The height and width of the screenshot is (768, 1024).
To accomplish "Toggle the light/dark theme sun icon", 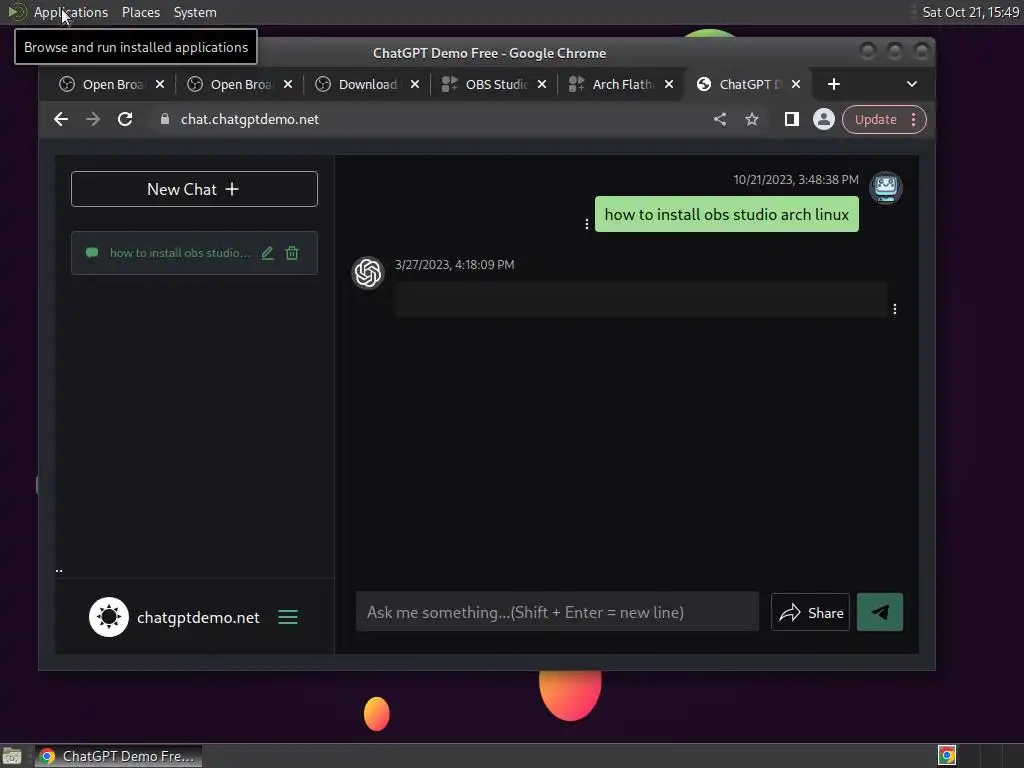I will [108, 617].
